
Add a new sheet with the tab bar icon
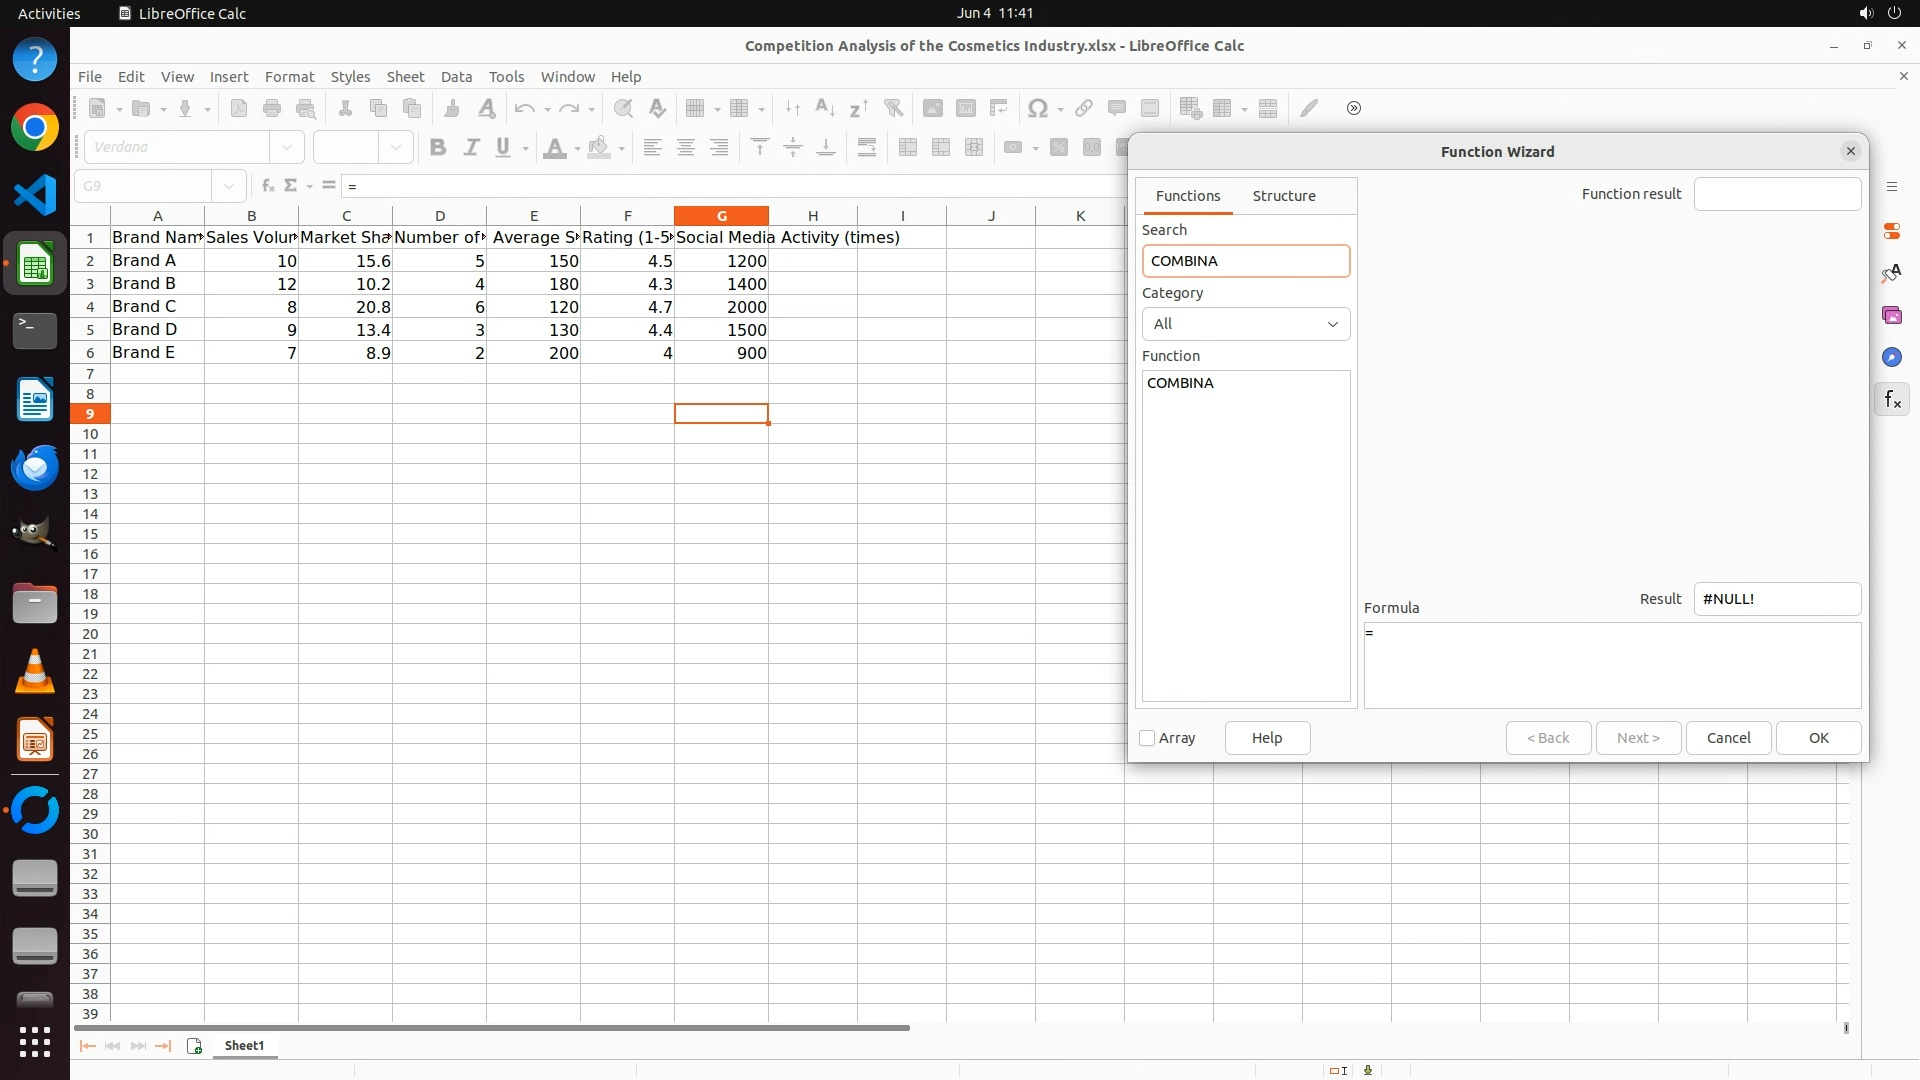point(194,1046)
